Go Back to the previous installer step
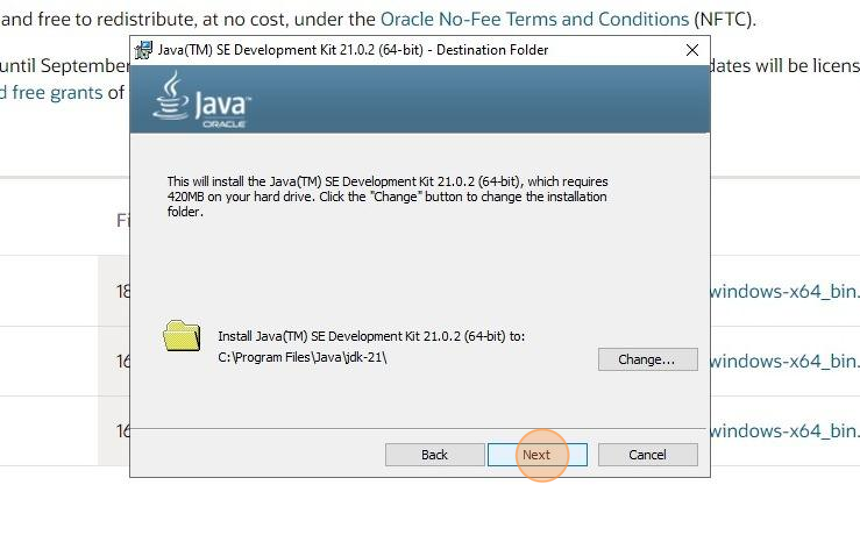 coord(434,455)
